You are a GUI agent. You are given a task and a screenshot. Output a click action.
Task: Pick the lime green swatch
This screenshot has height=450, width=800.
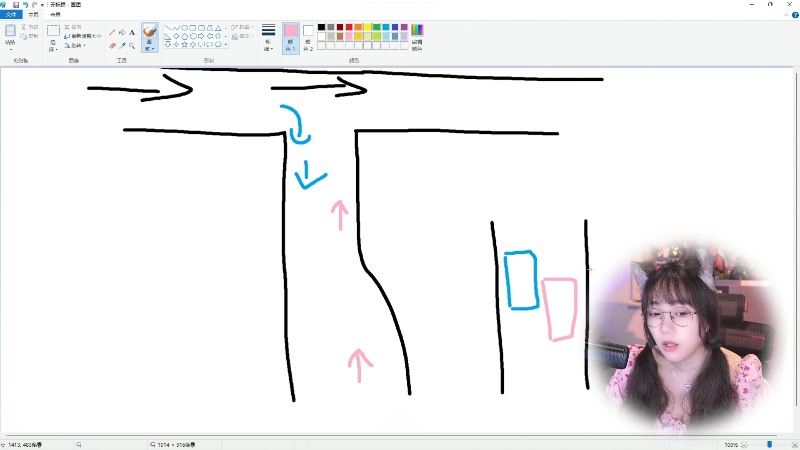(x=377, y=36)
